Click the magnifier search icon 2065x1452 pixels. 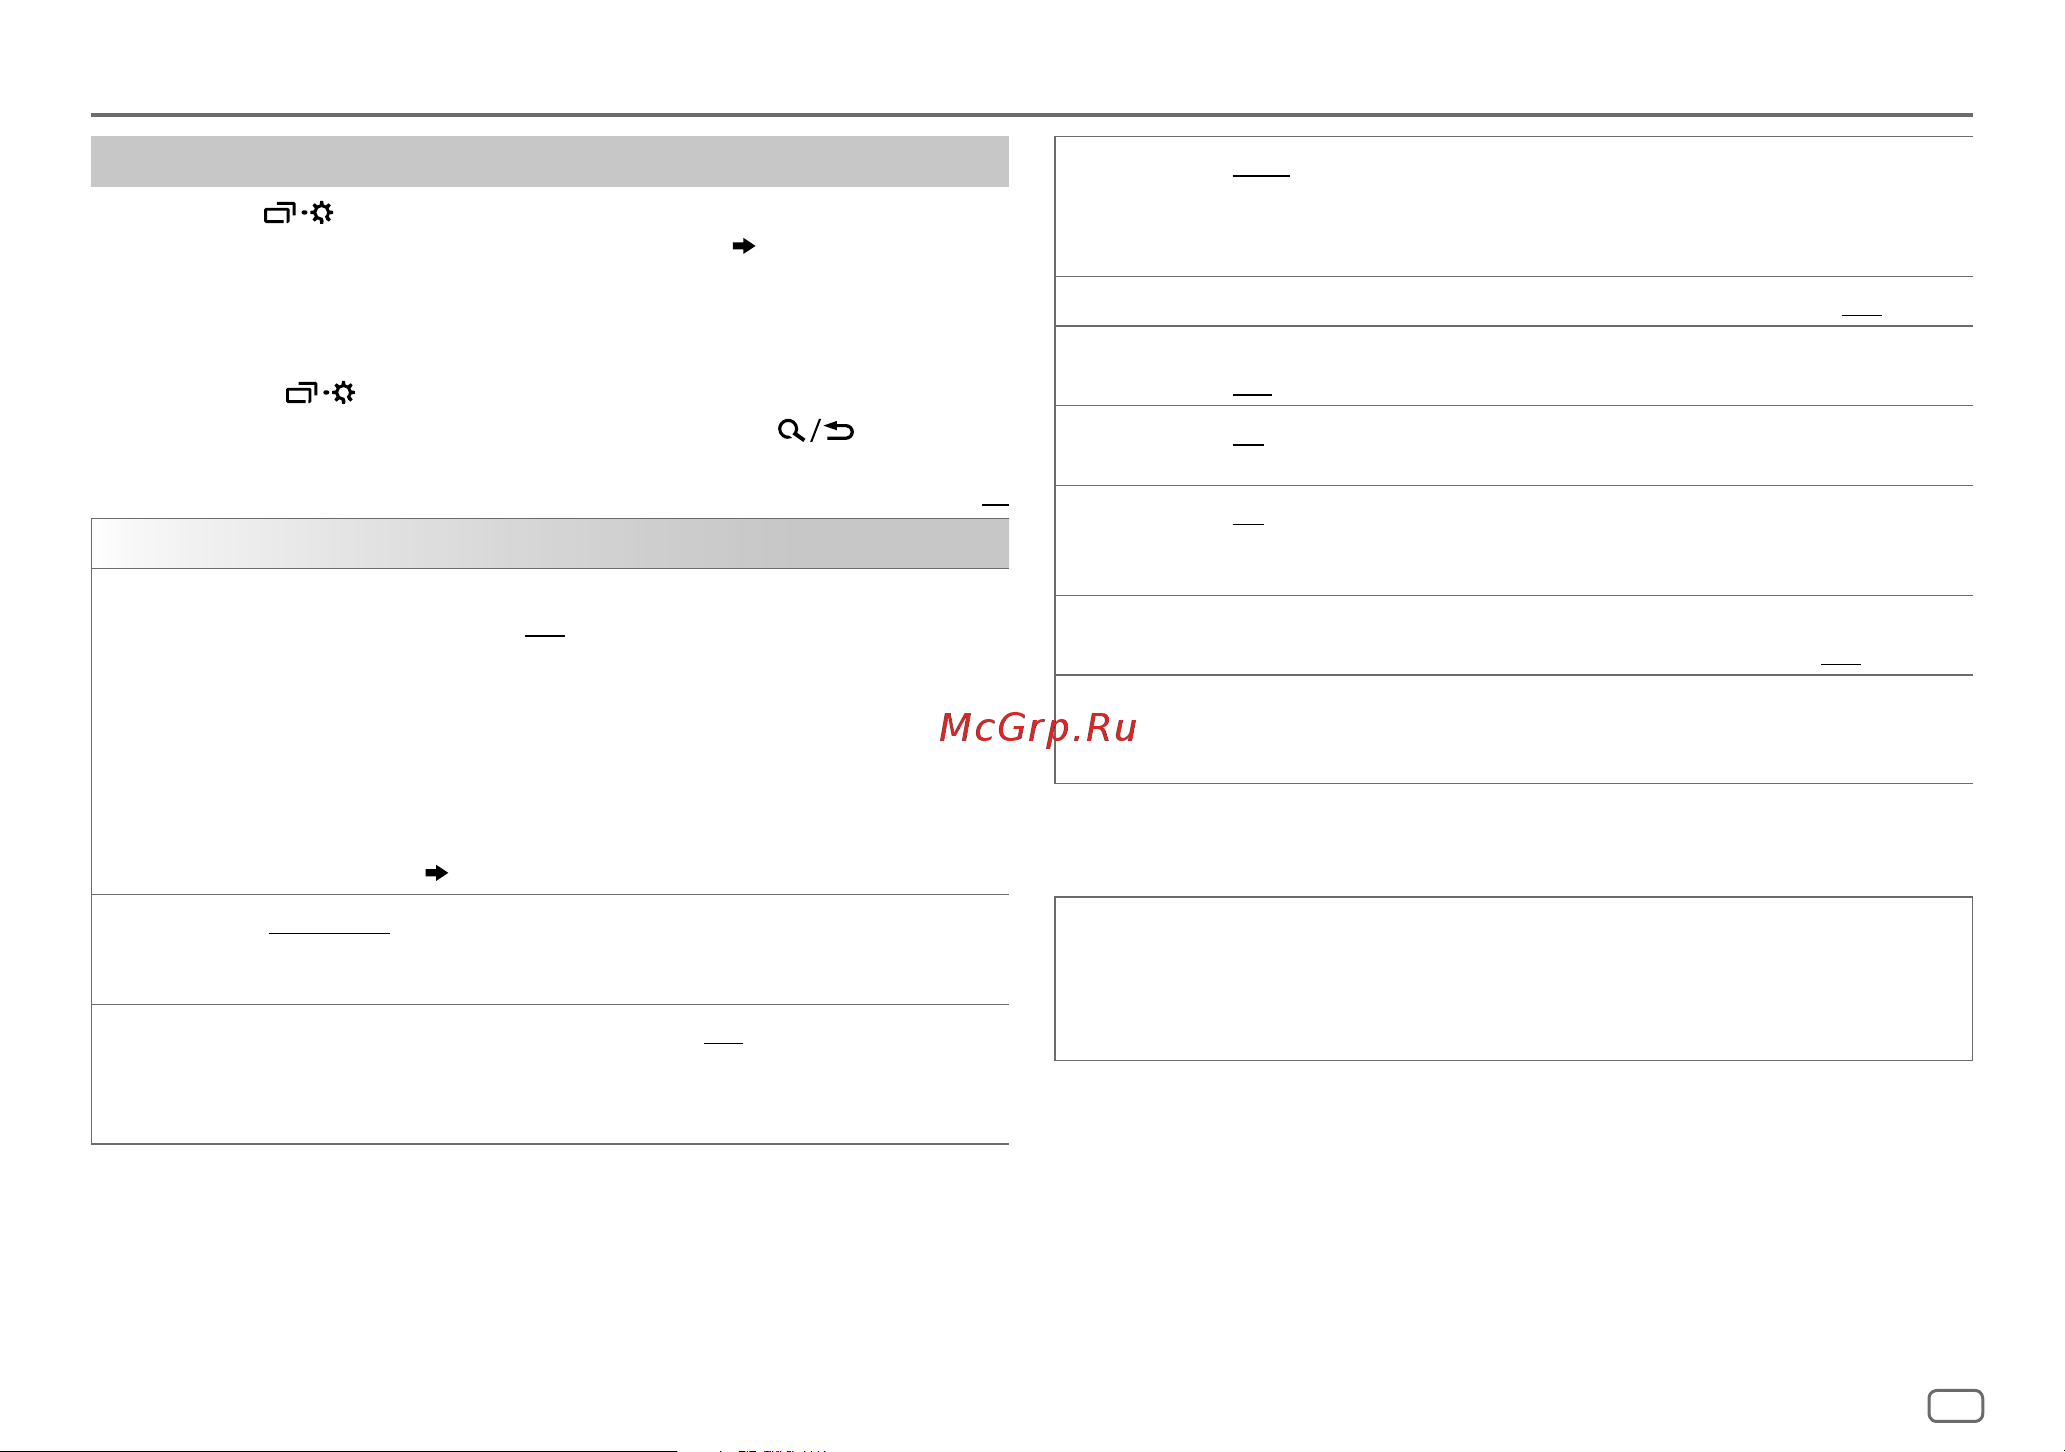point(791,430)
